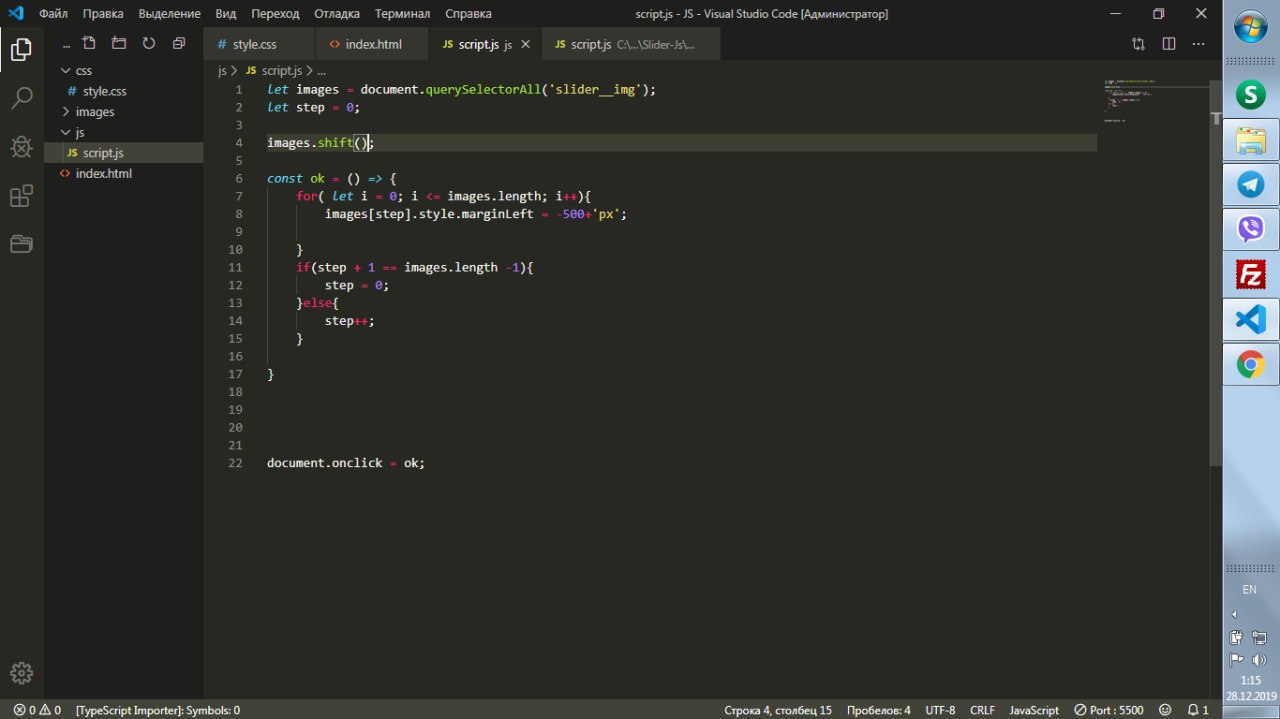This screenshot has width=1280, height=719.
Task: Switch to the index.html tab
Action: [372, 45]
